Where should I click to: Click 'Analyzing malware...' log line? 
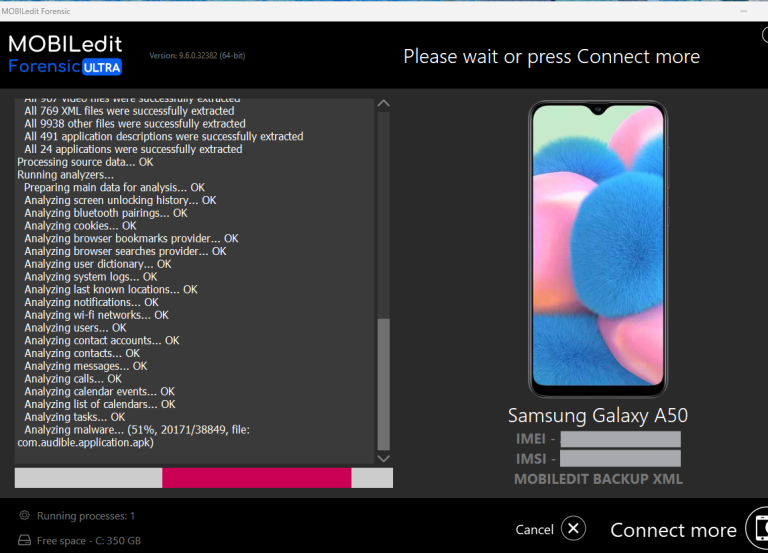(x=137, y=430)
